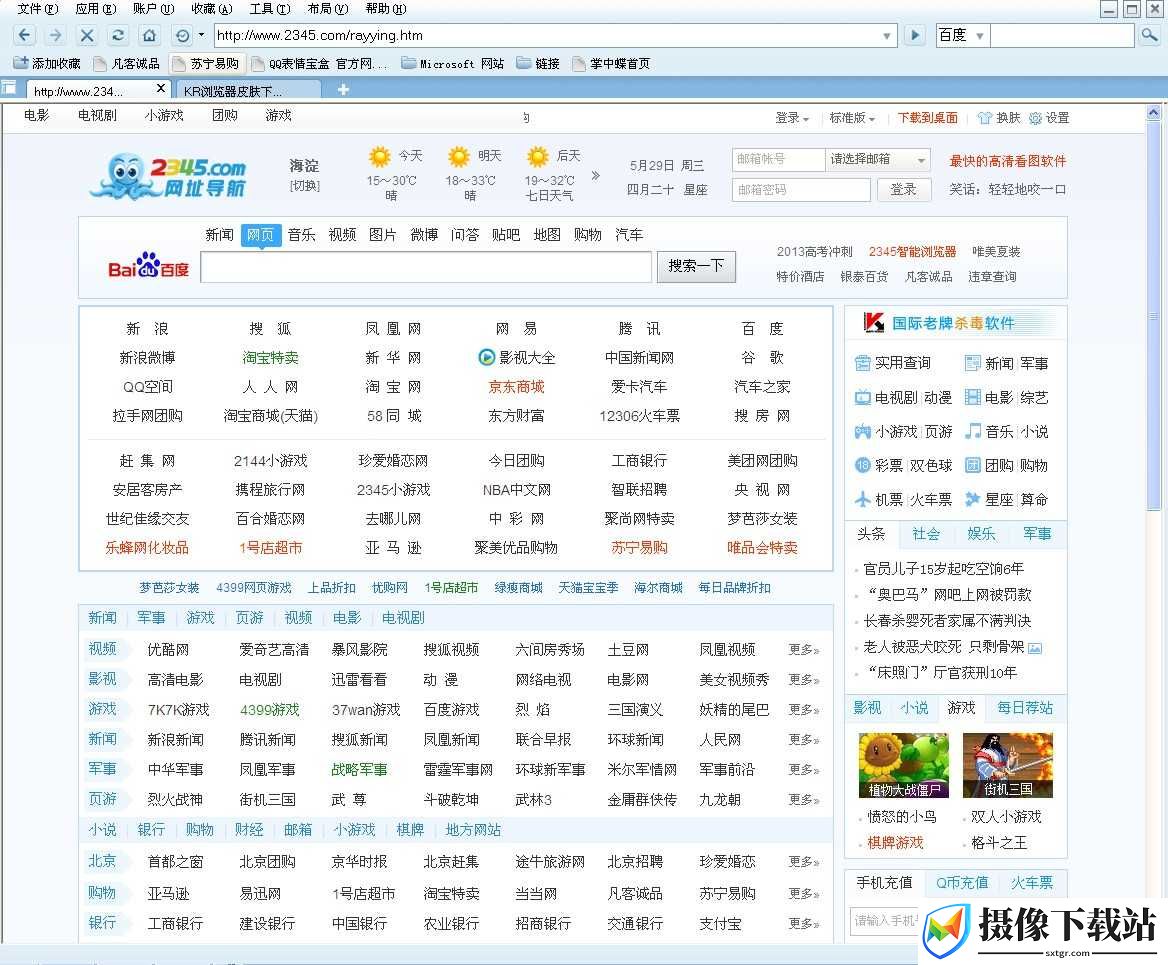1168x965 pixels.
Task: Open the 请选择邮箱 dropdown
Action: click(x=877, y=159)
